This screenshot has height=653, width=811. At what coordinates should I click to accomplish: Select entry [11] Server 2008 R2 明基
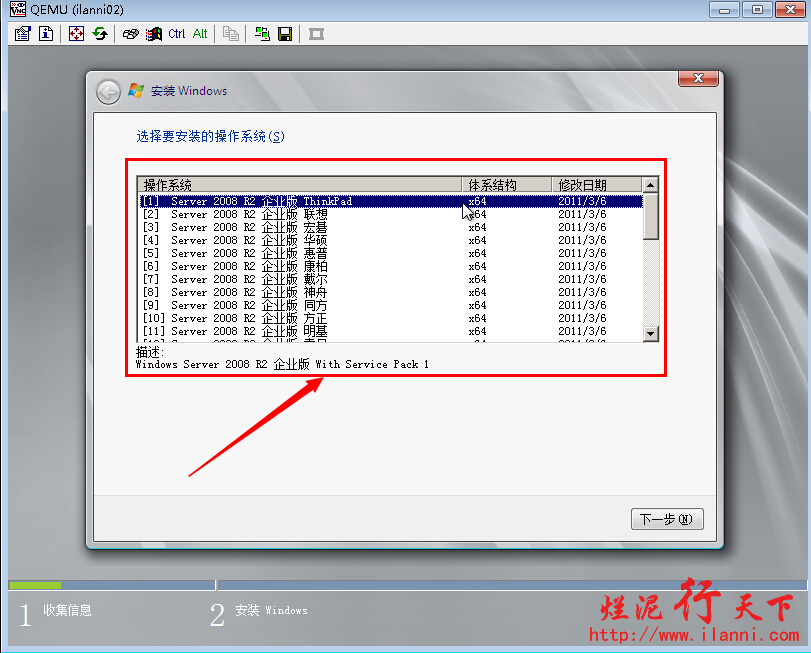click(x=300, y=331)
